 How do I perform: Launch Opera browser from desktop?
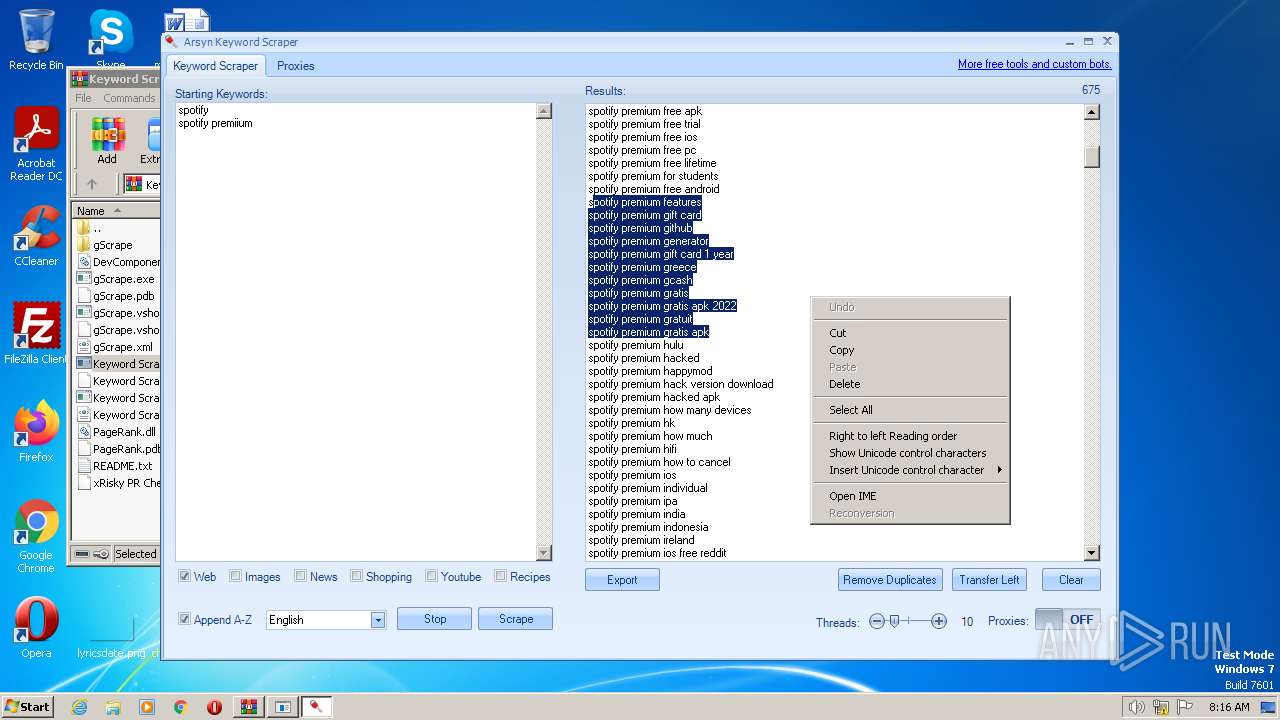36,628
